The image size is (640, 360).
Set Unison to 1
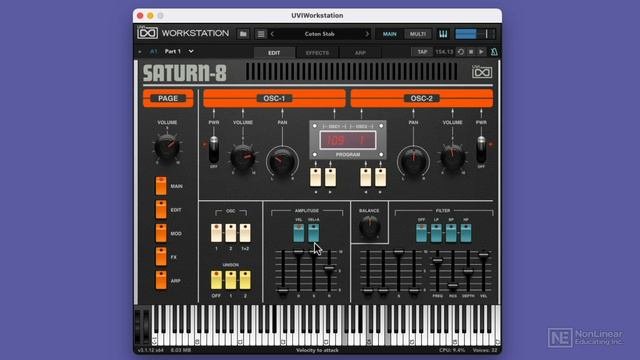click(x=231, y=280)
